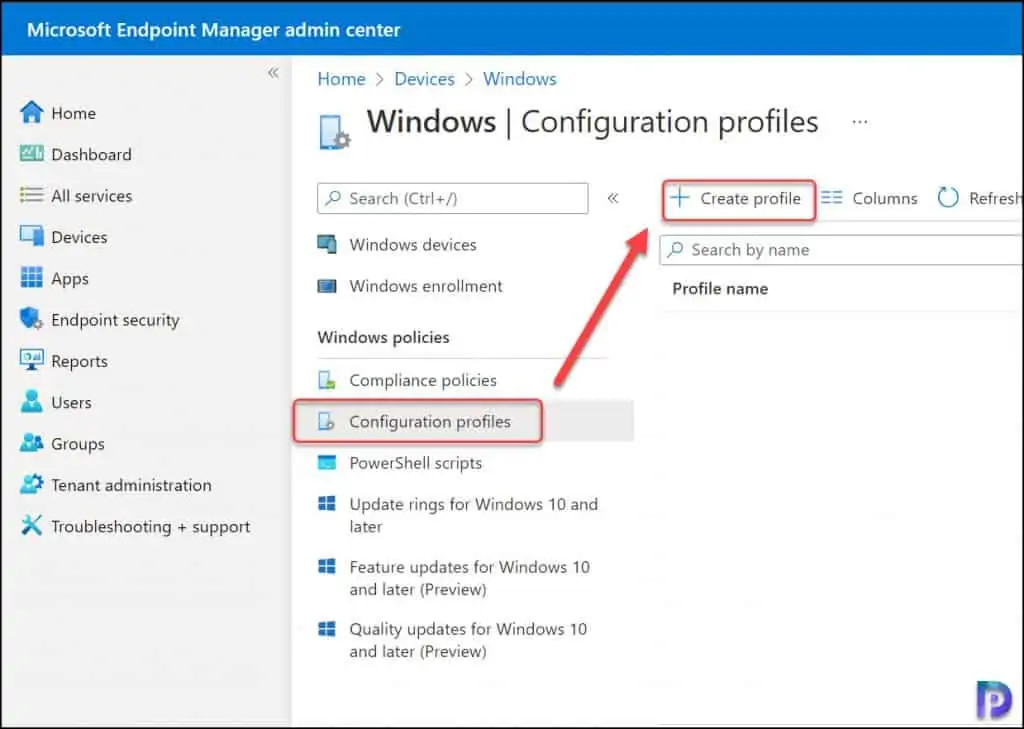Open Groups in the left sidebar

coord(78,444)
